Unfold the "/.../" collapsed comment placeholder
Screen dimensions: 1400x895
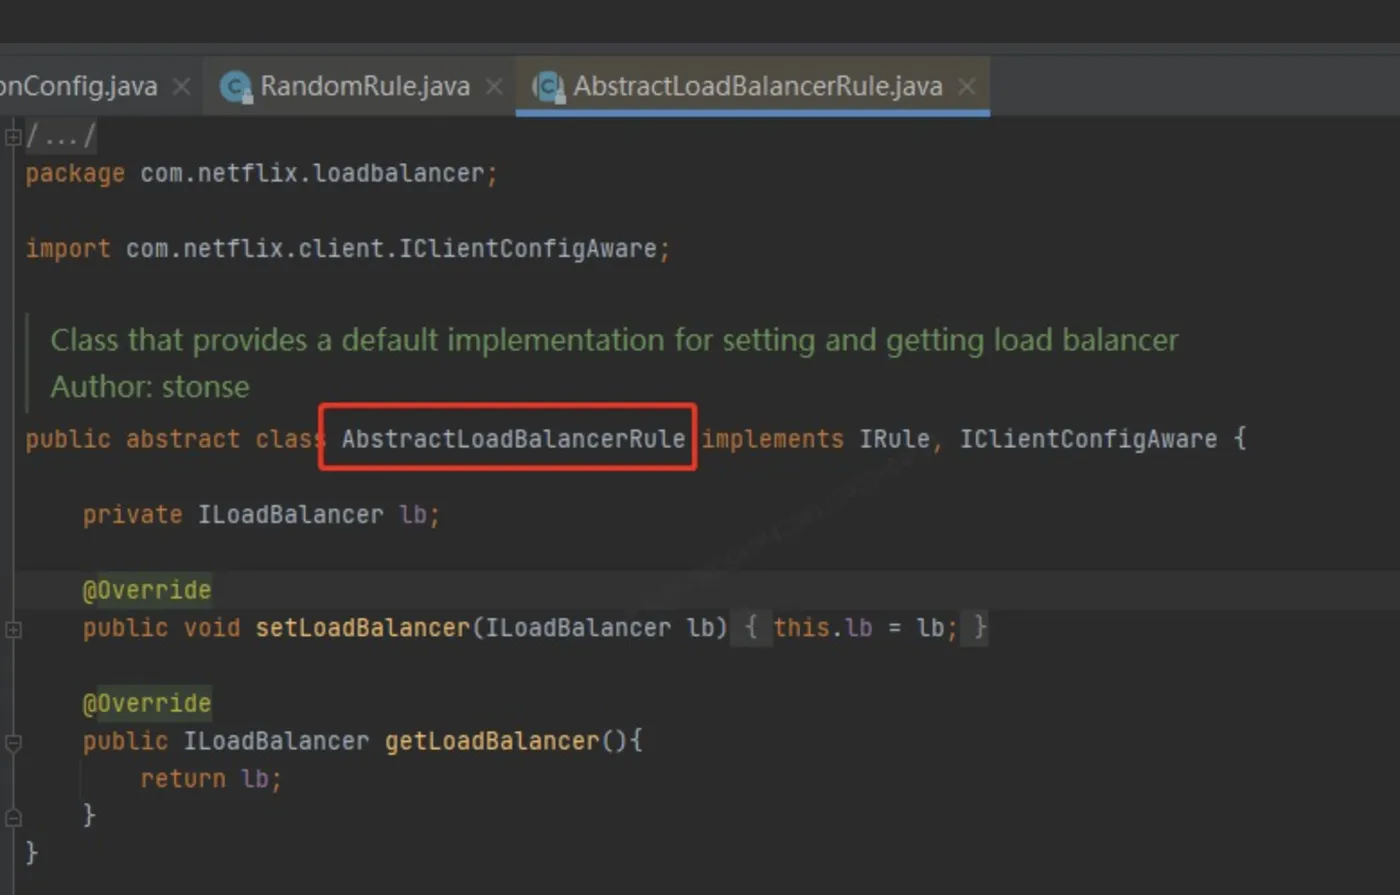(x=61, y=136)
